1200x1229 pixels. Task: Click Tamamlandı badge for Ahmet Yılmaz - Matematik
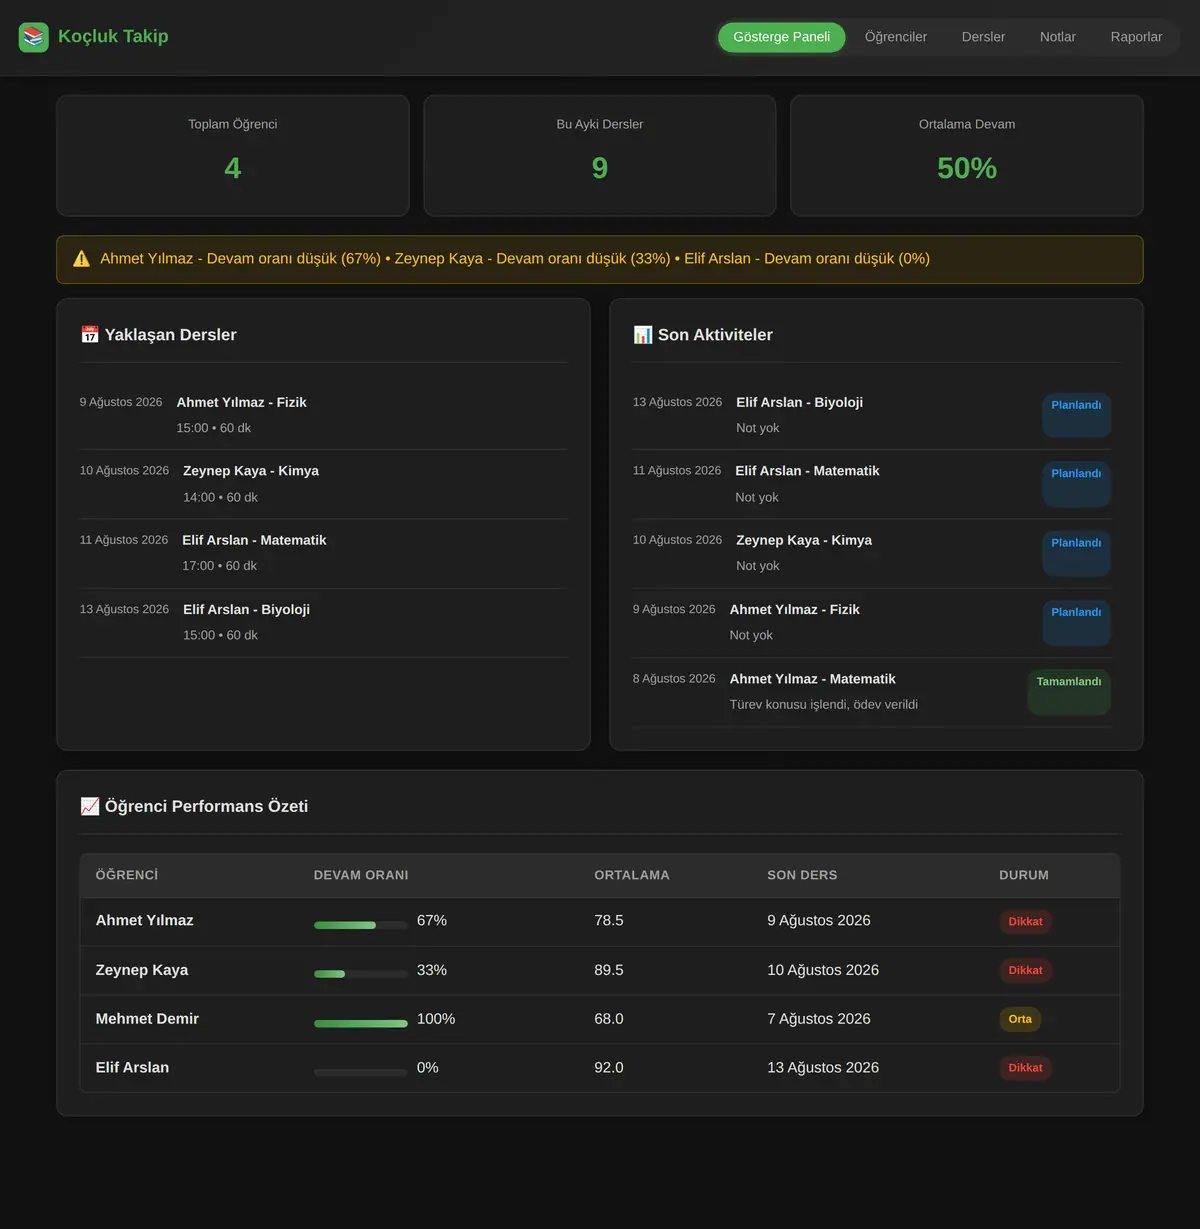pos(1069,692)
